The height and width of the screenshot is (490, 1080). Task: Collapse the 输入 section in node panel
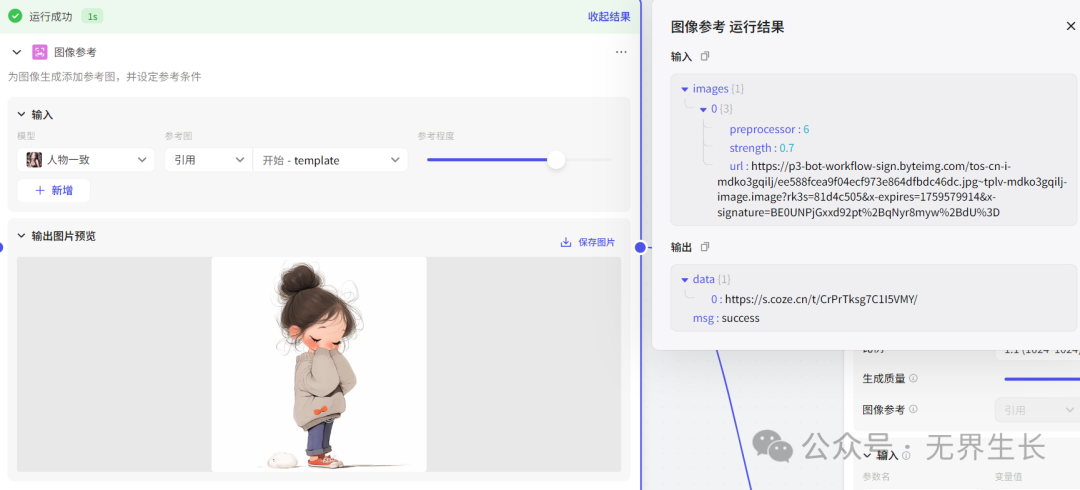point(21,114)
